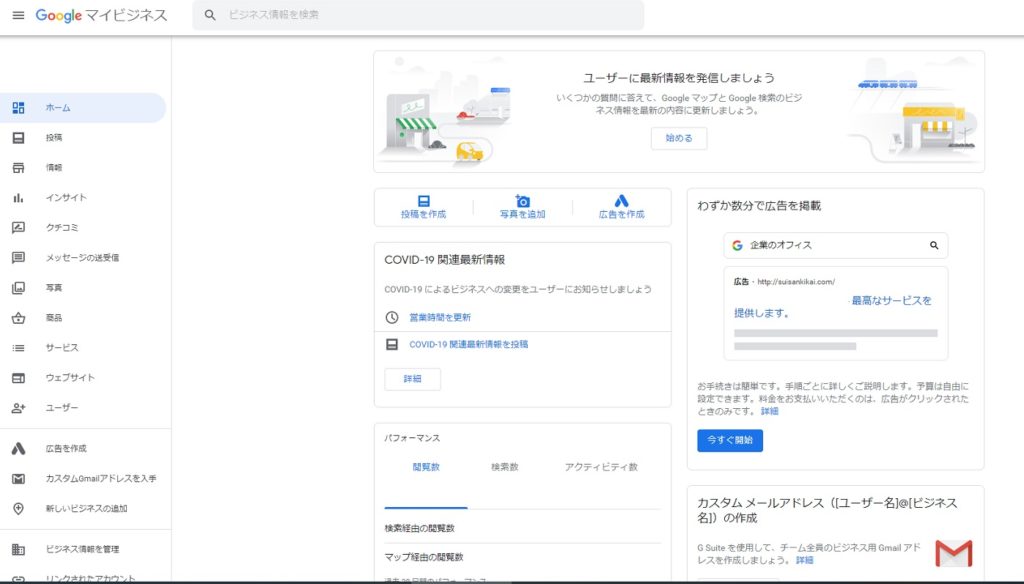Click the magnifier in the ad preview search box
The image size is (1024, 584).
point(934,246)
